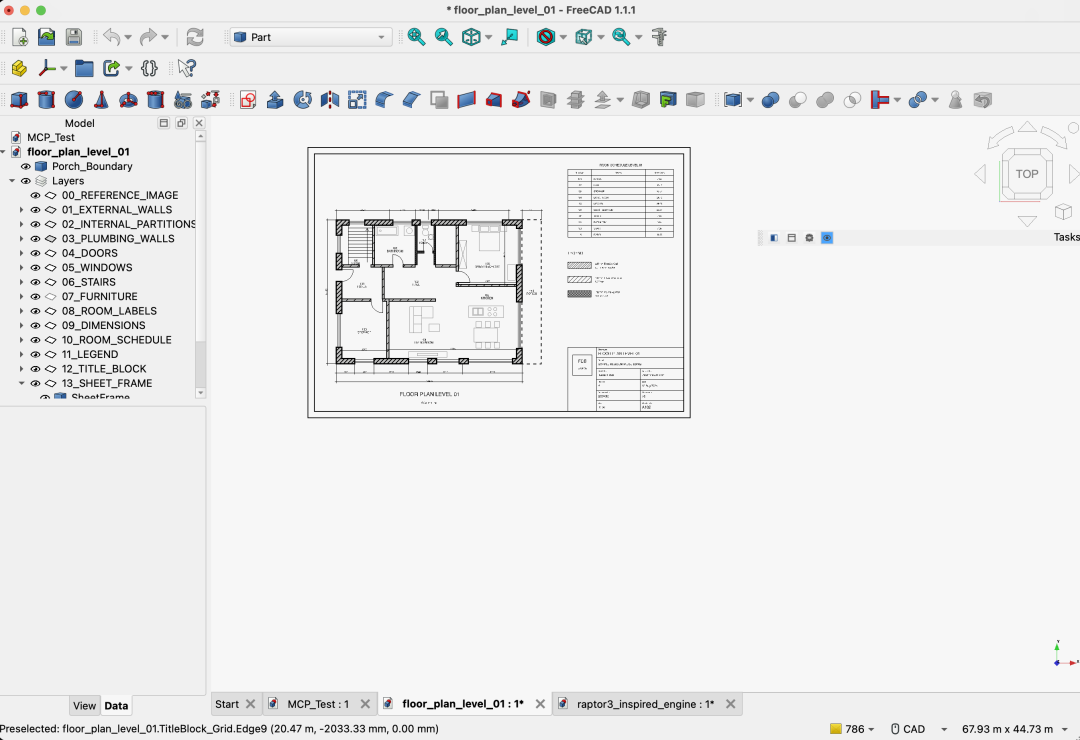Select the Boolean union icon

[x=825, y=100]
